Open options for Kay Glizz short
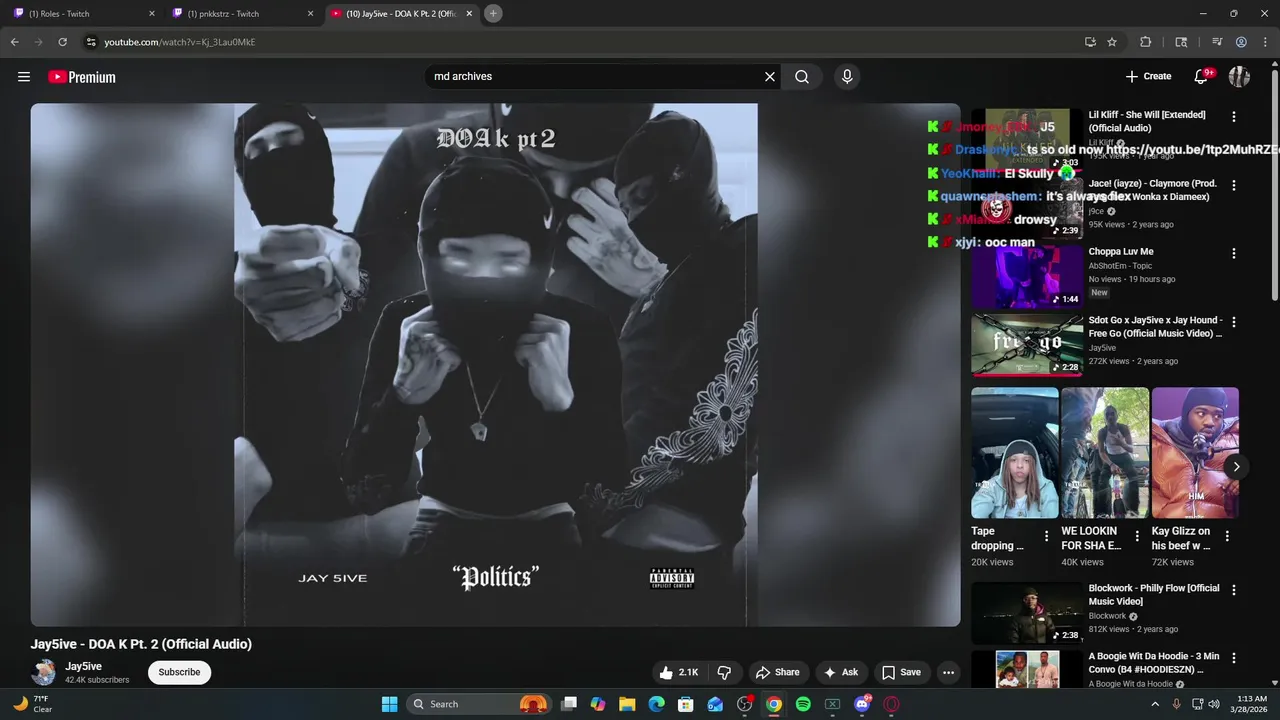Image resolution: width=1280 pixels, height=720 pixels. tap(1227, 537)
